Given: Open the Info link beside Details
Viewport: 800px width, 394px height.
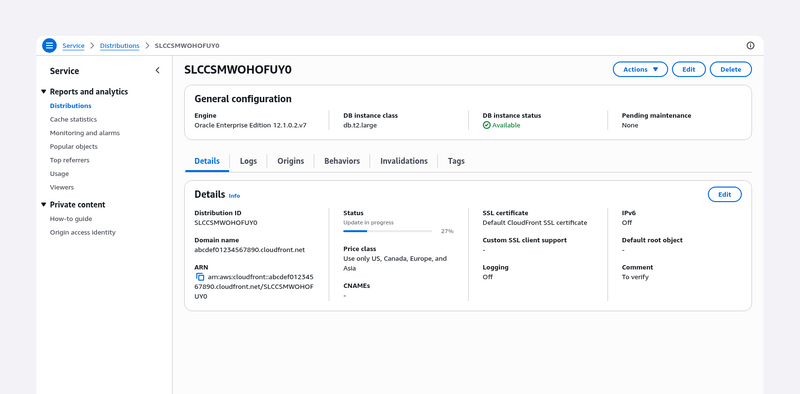Looking at the screenshot, I should [234, 195].
